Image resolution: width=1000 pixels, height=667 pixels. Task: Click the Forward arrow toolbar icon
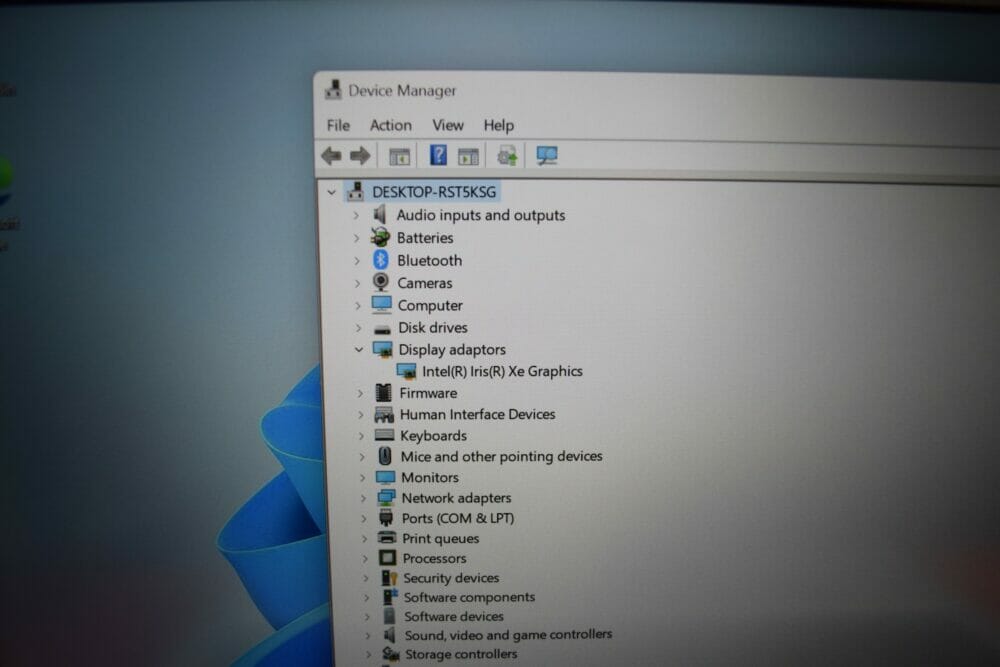click(x=360, y=156)
